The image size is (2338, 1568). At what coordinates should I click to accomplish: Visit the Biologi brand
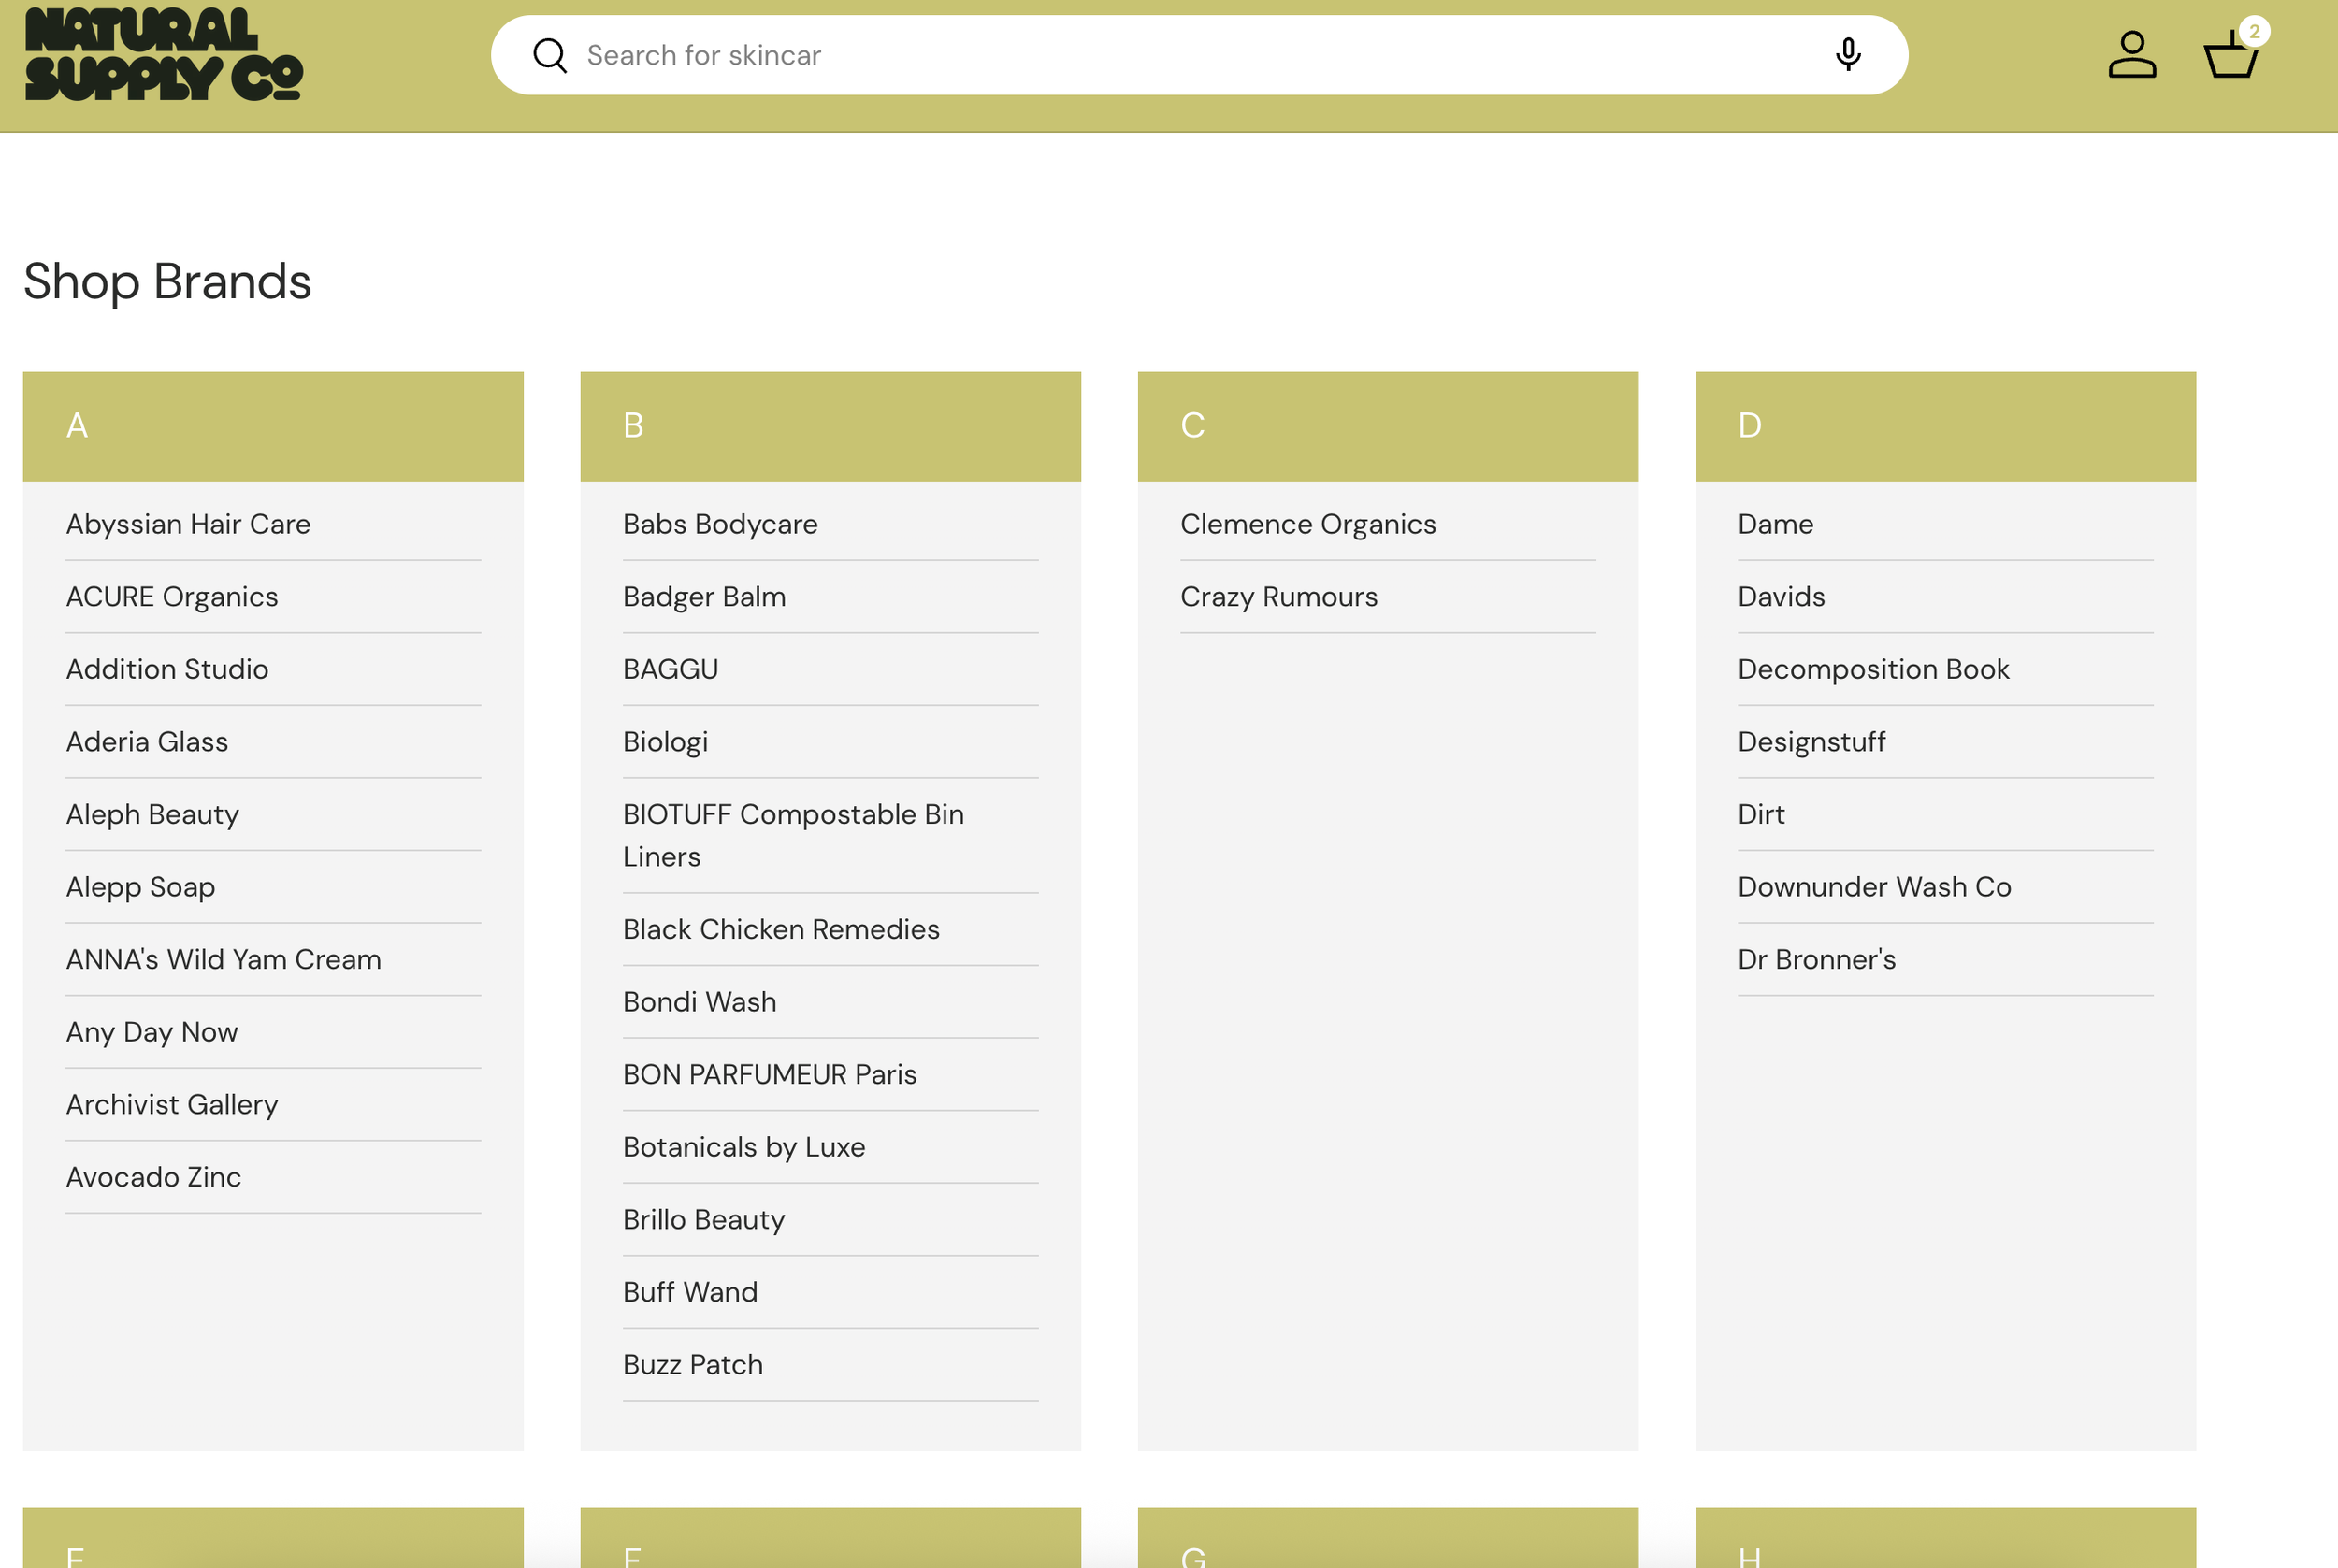click(x=665, y=742)
